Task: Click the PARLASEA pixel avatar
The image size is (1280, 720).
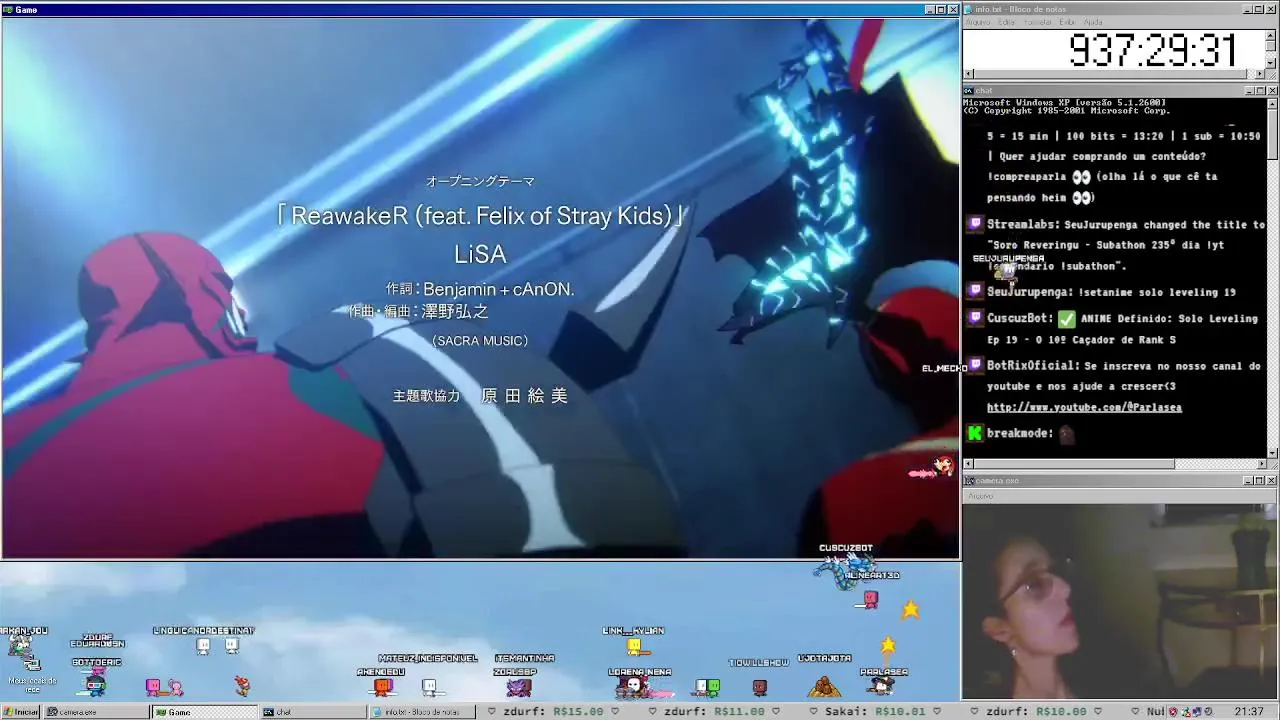Action: pyautogui.click(x=881, y=685)
